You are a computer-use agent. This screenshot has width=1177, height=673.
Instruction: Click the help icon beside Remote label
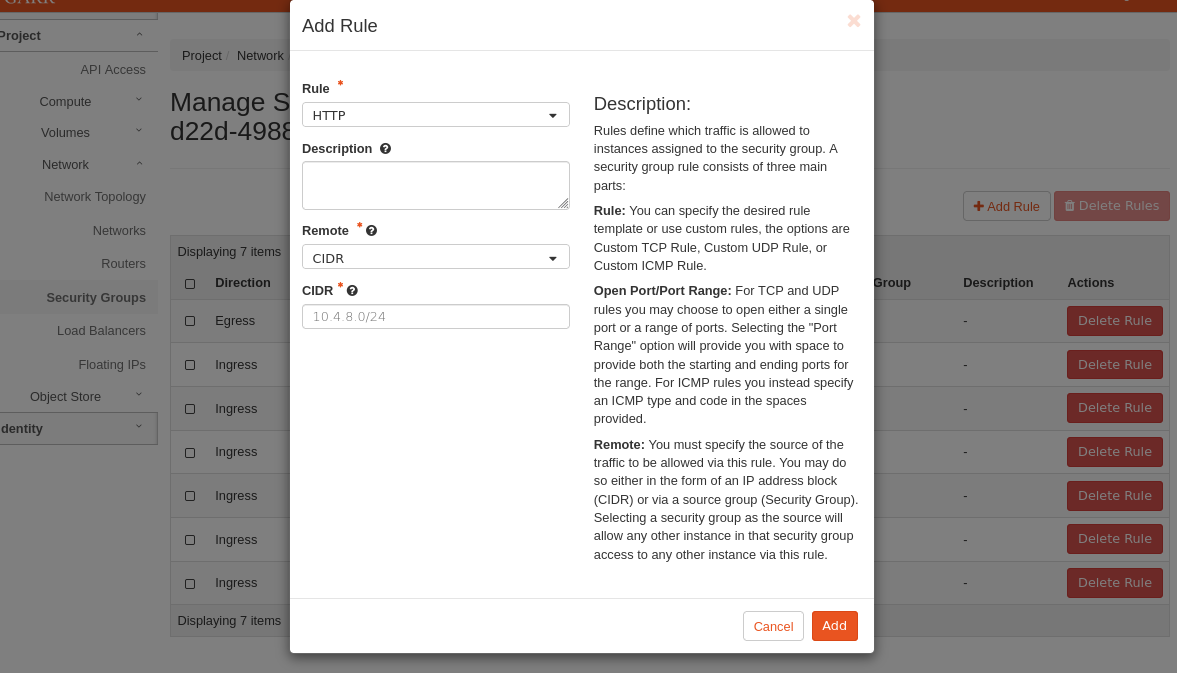tap(371, 231)
